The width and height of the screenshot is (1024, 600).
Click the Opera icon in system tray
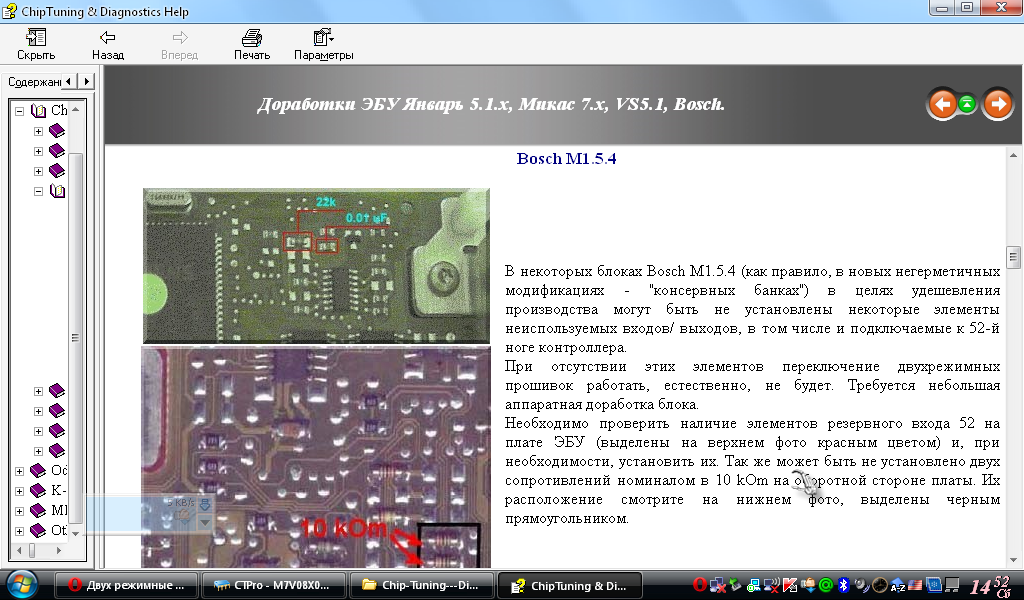(x=699, y=584)
